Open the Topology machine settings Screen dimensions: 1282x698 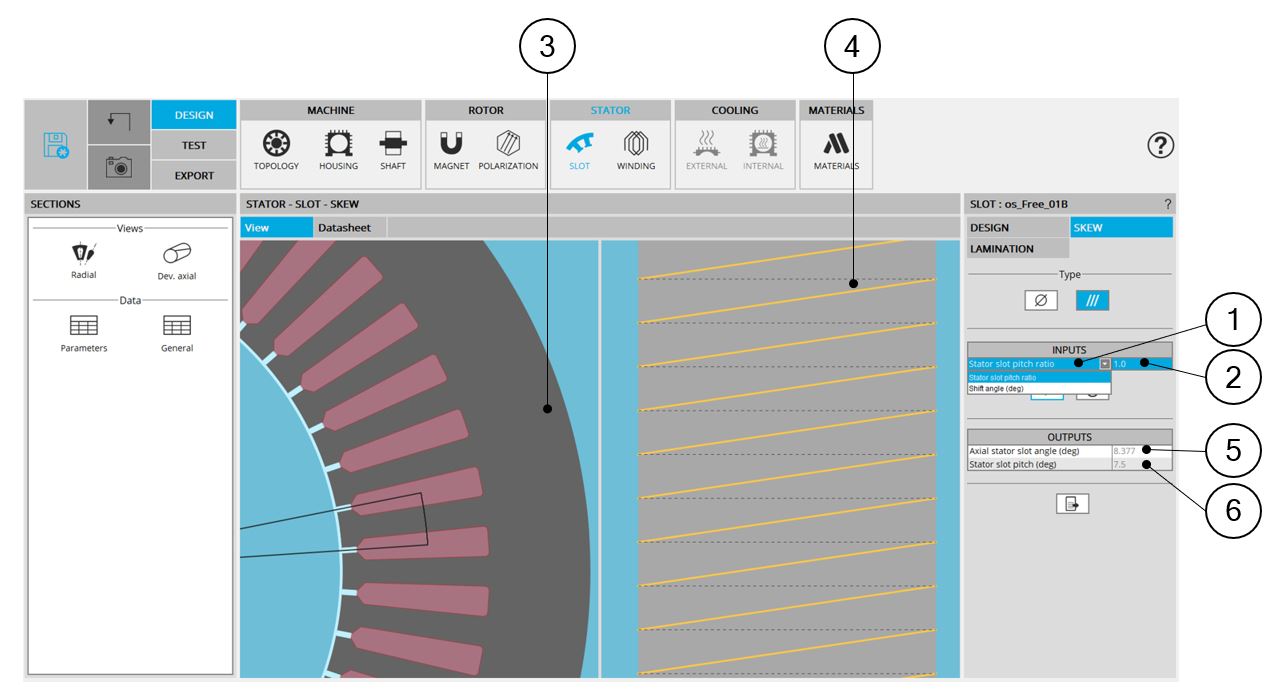(275, 148)
